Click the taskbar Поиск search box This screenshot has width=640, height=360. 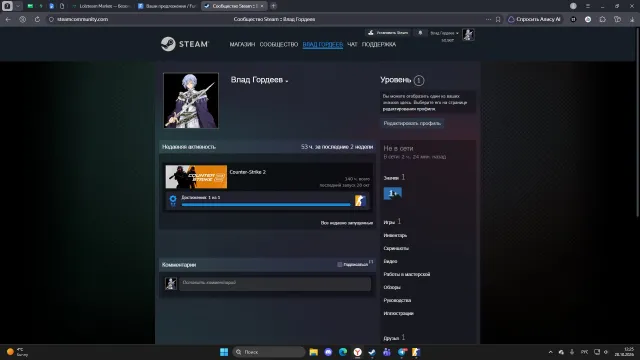(x=269, y=352)
